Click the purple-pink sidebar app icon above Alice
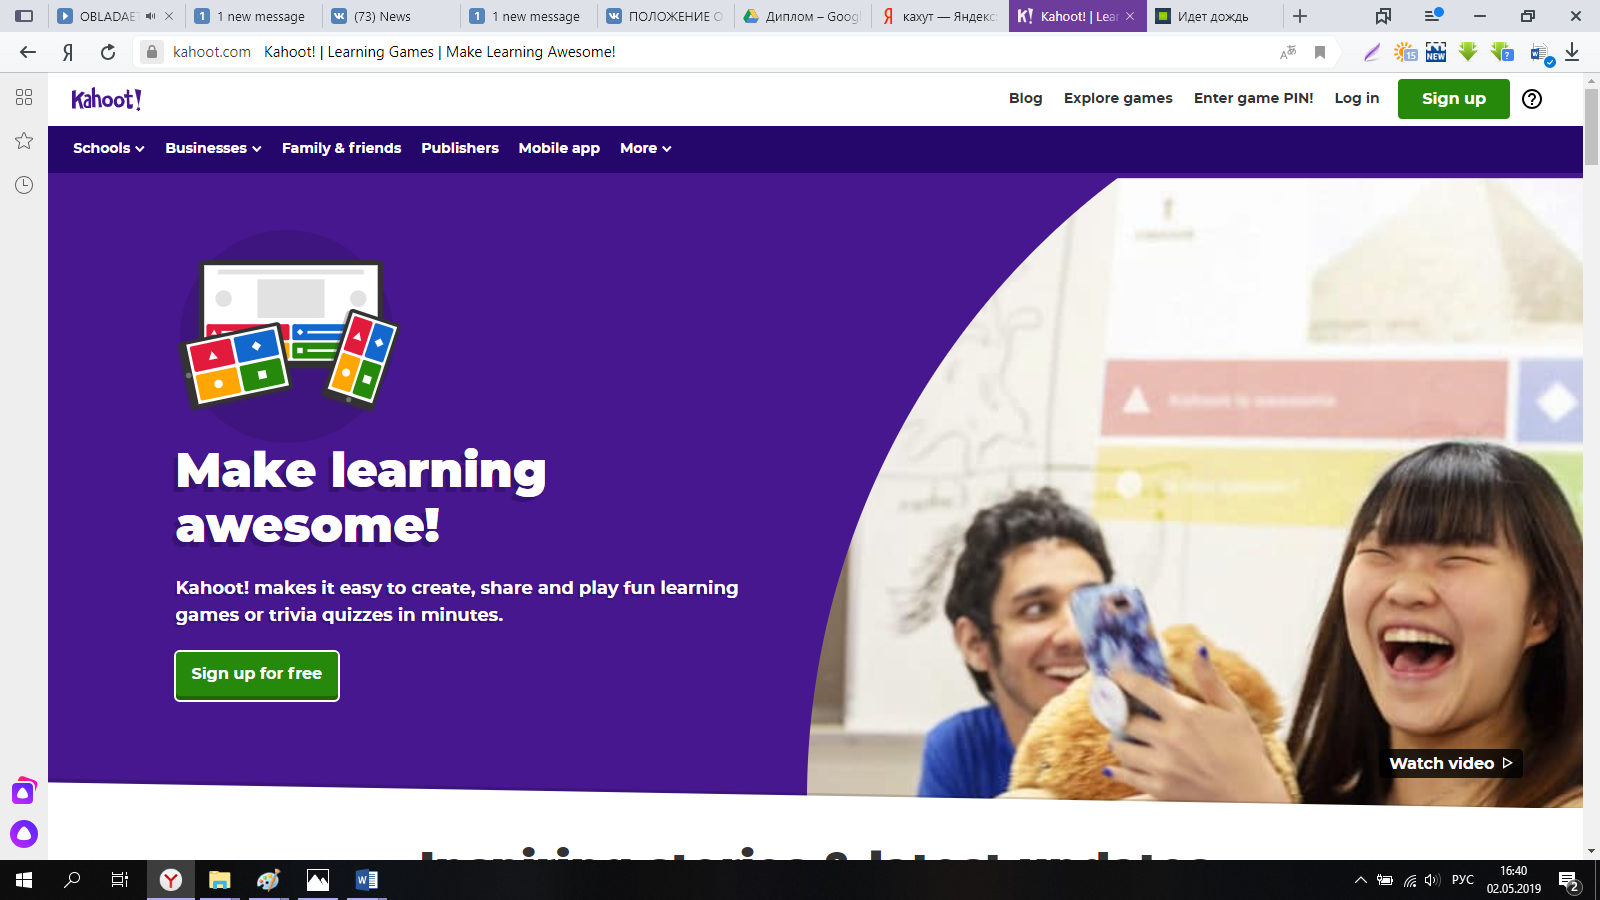This screenshot has width=1600, height=900. coord(24,791)
